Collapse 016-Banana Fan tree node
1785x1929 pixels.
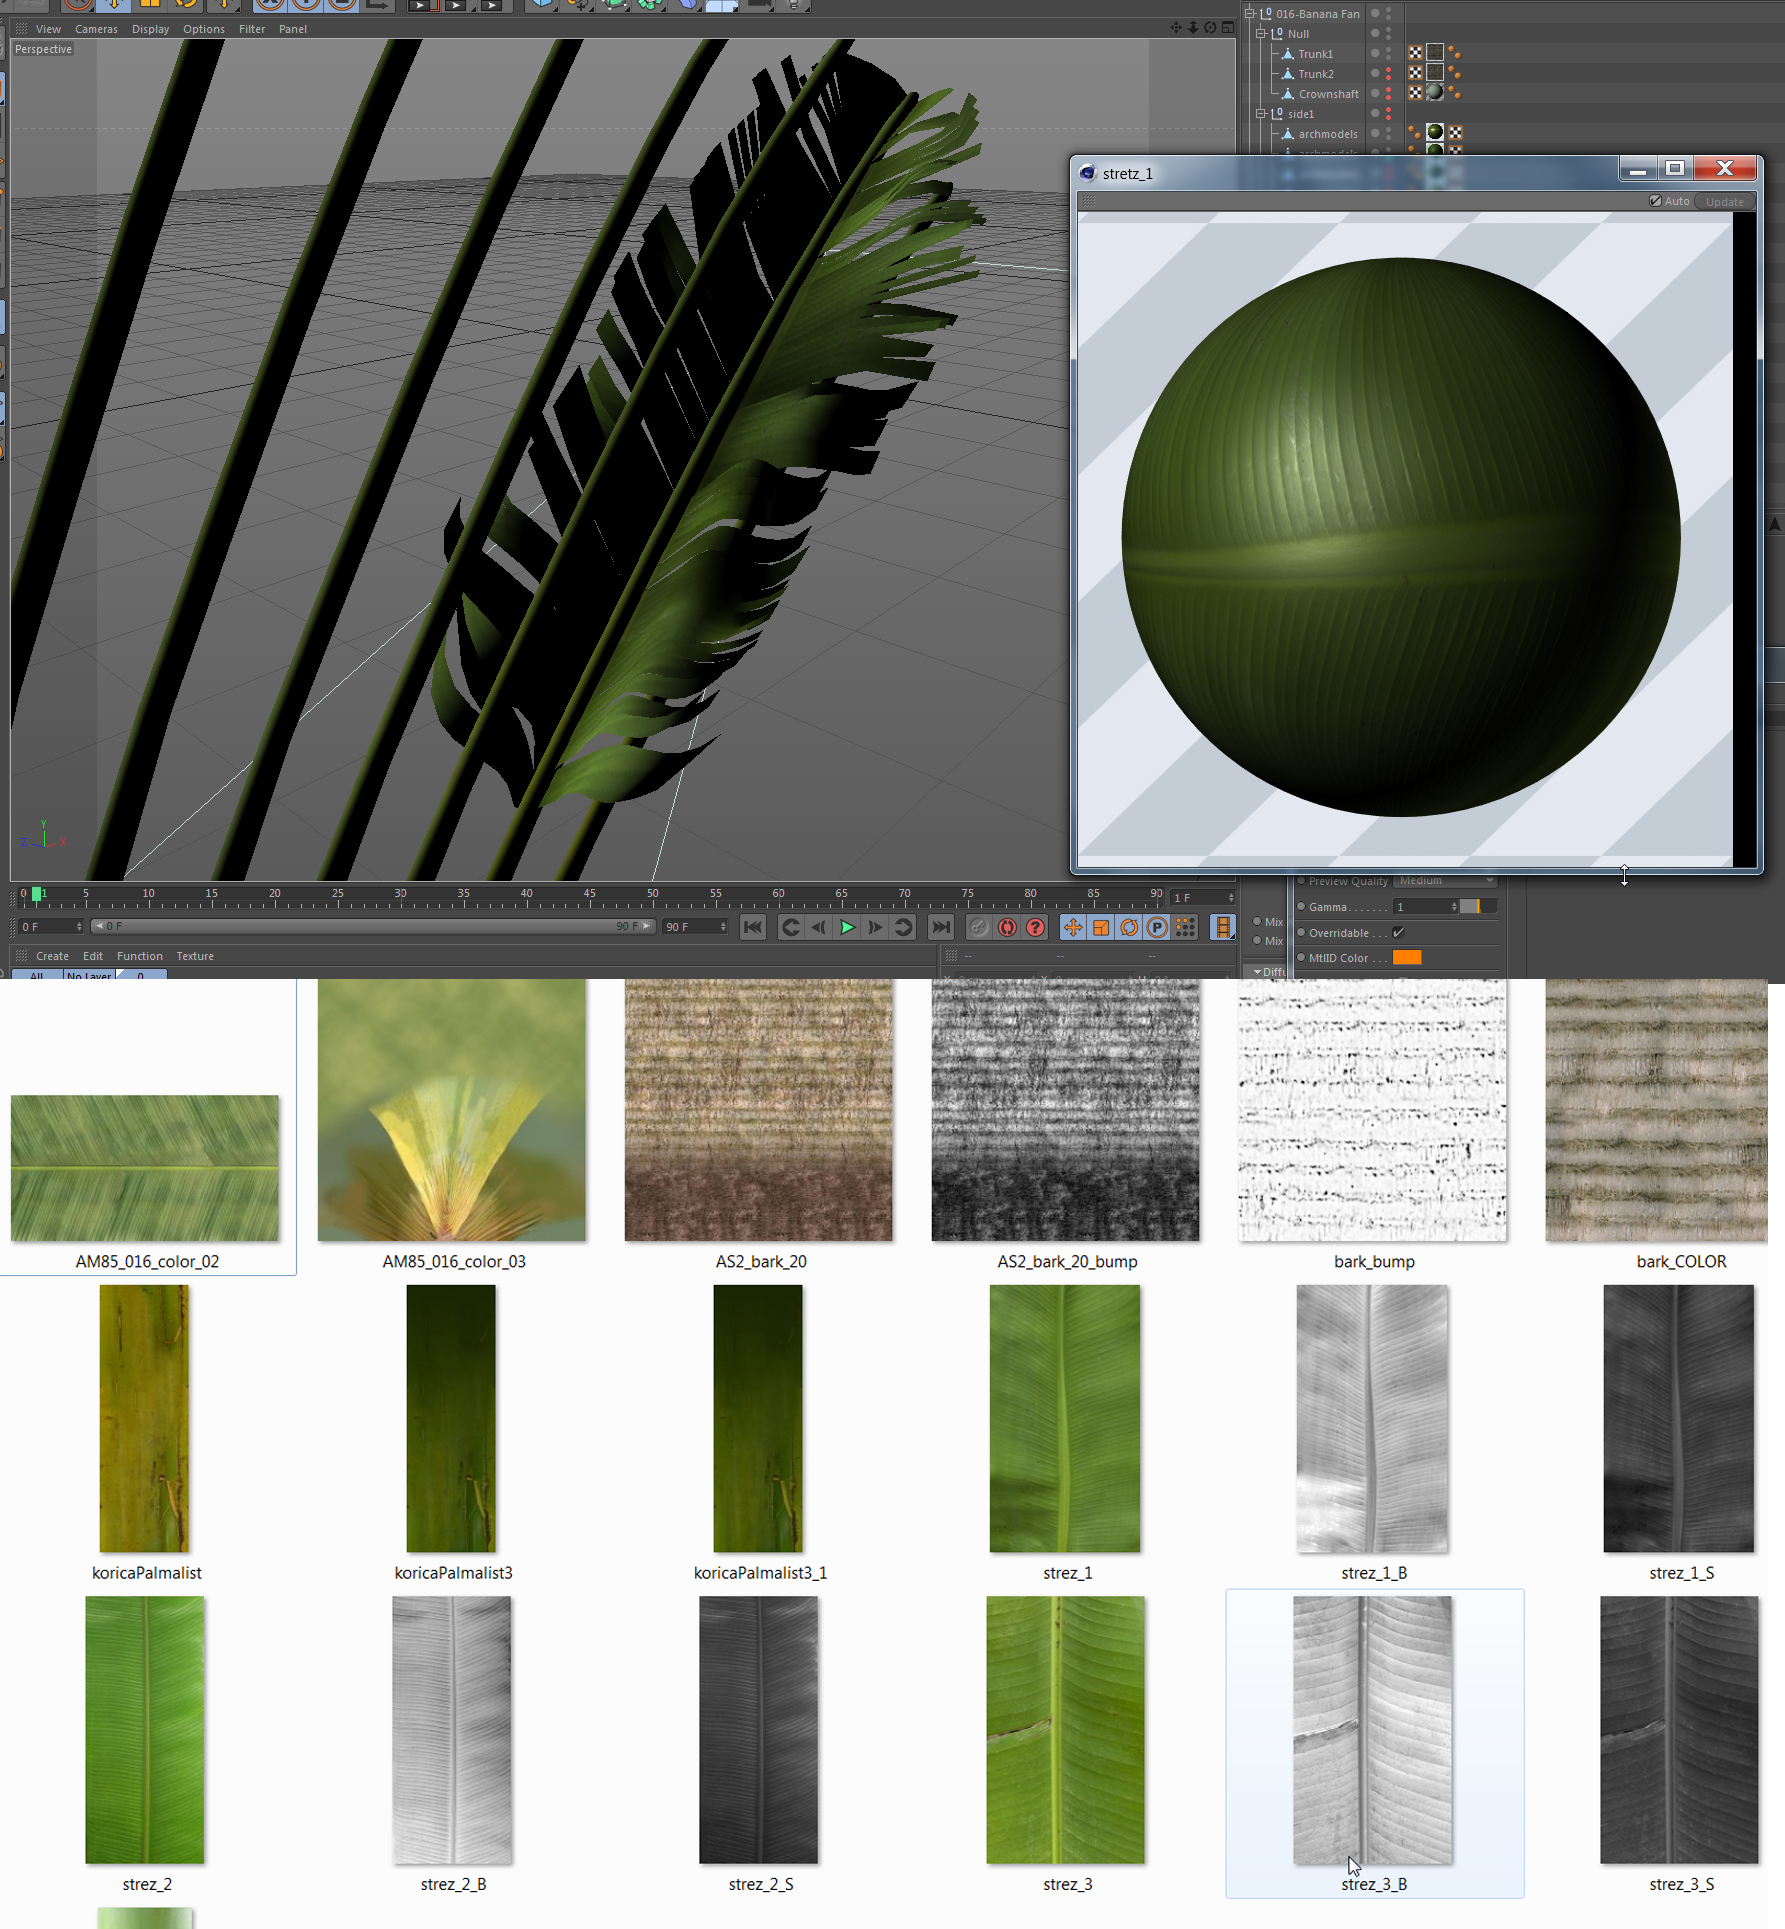(1249, 13)
